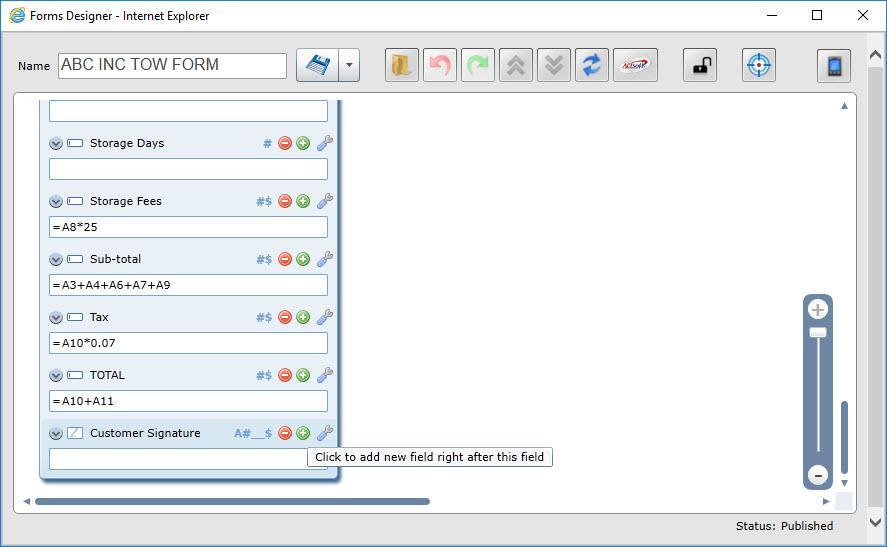Click the Redo arrow in toolbar
This screenshot has width=887, height=547.
tap(478, 66)
